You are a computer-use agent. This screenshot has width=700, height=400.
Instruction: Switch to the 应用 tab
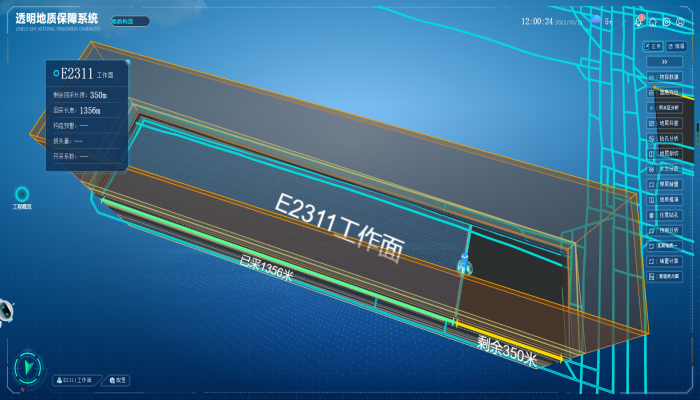tap(653, 46)
